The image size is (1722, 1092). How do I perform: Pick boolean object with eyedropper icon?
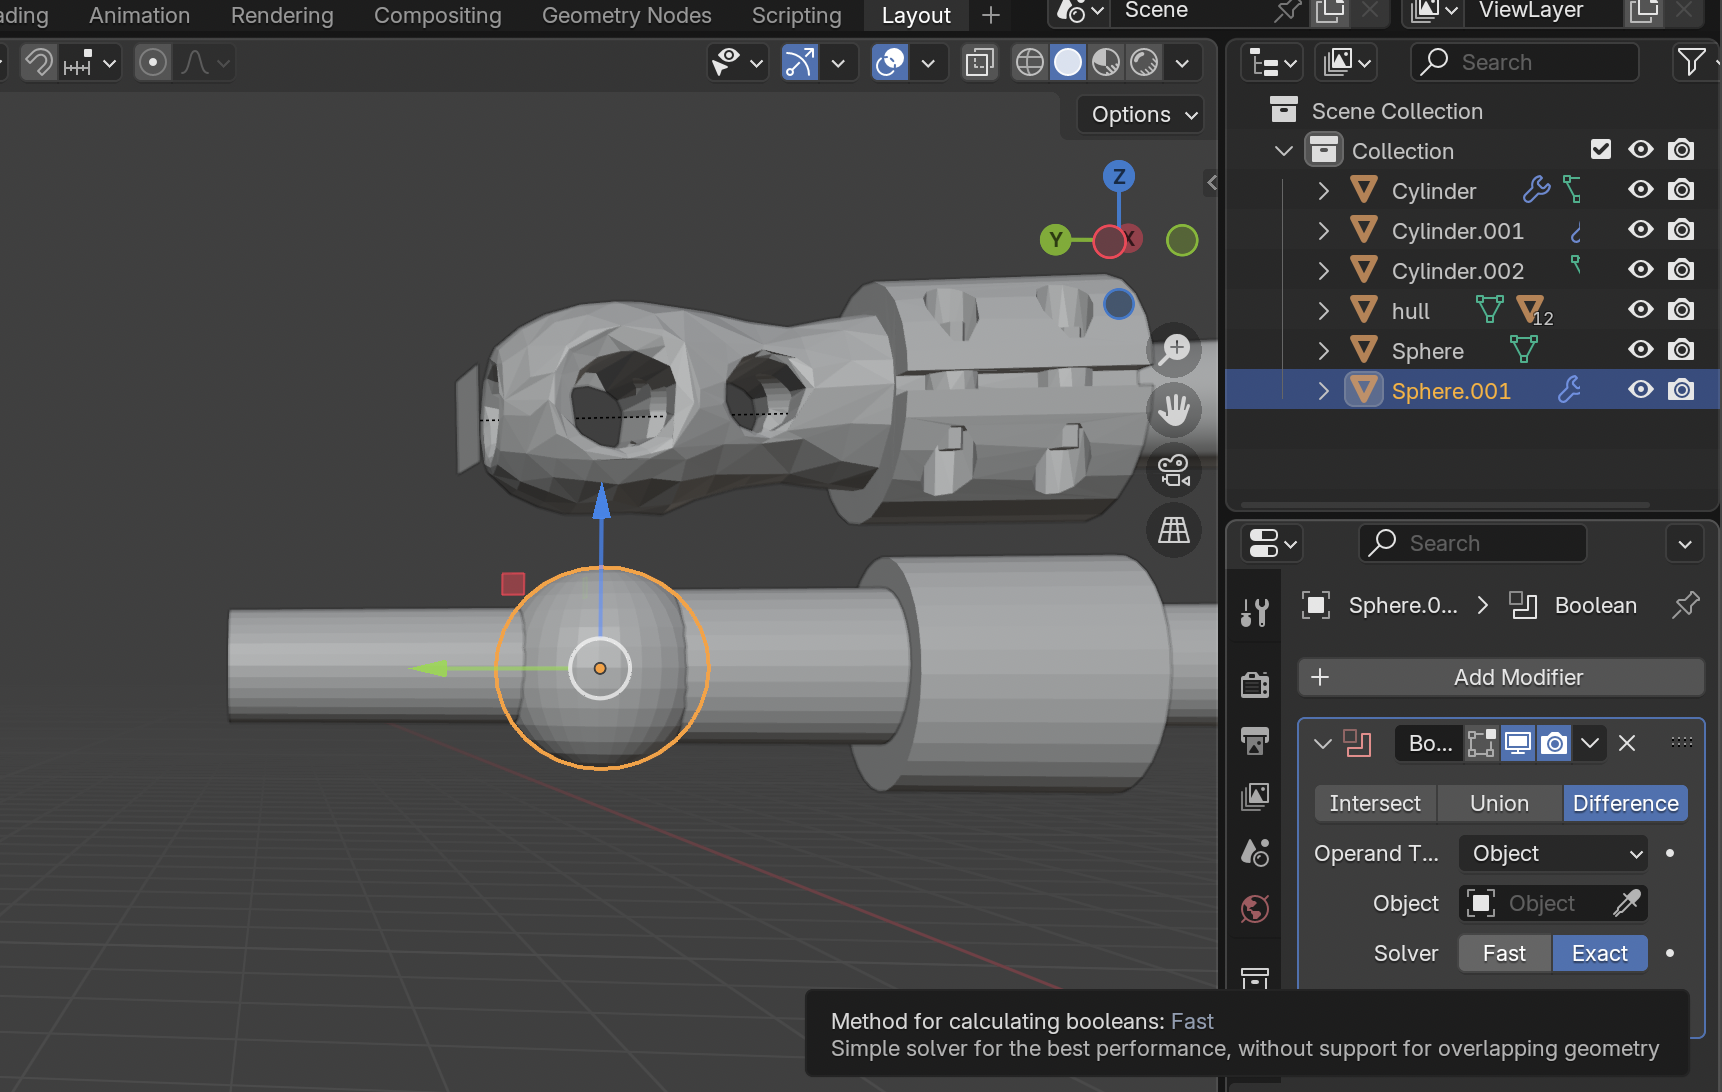pos(1626,903)
